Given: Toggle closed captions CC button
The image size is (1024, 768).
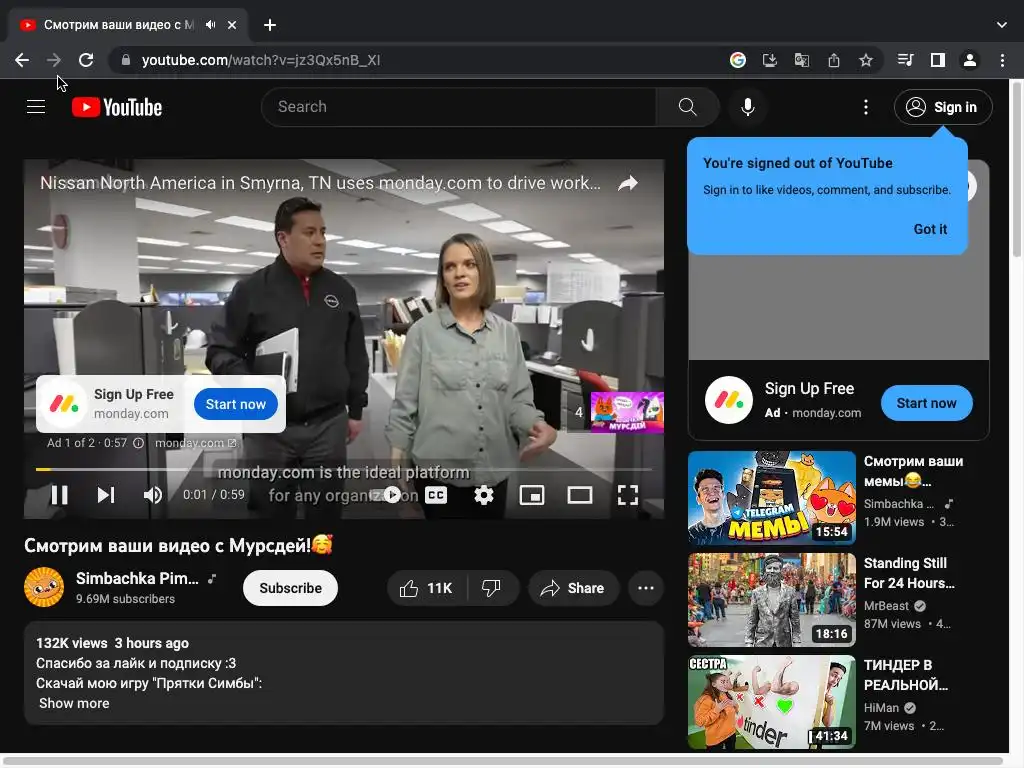Looking at the screenshot, I should [x=436, y=495].
